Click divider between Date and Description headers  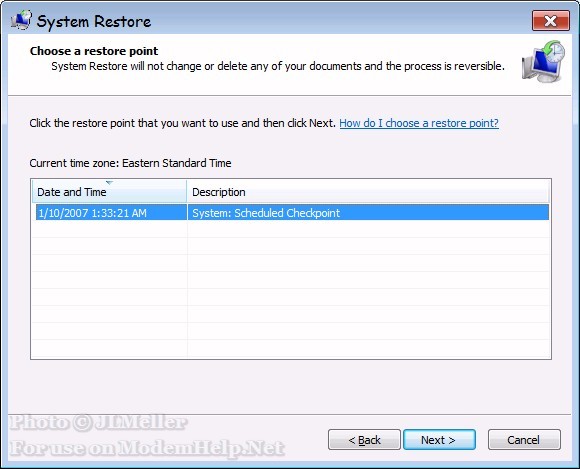(x=187, y=192)
